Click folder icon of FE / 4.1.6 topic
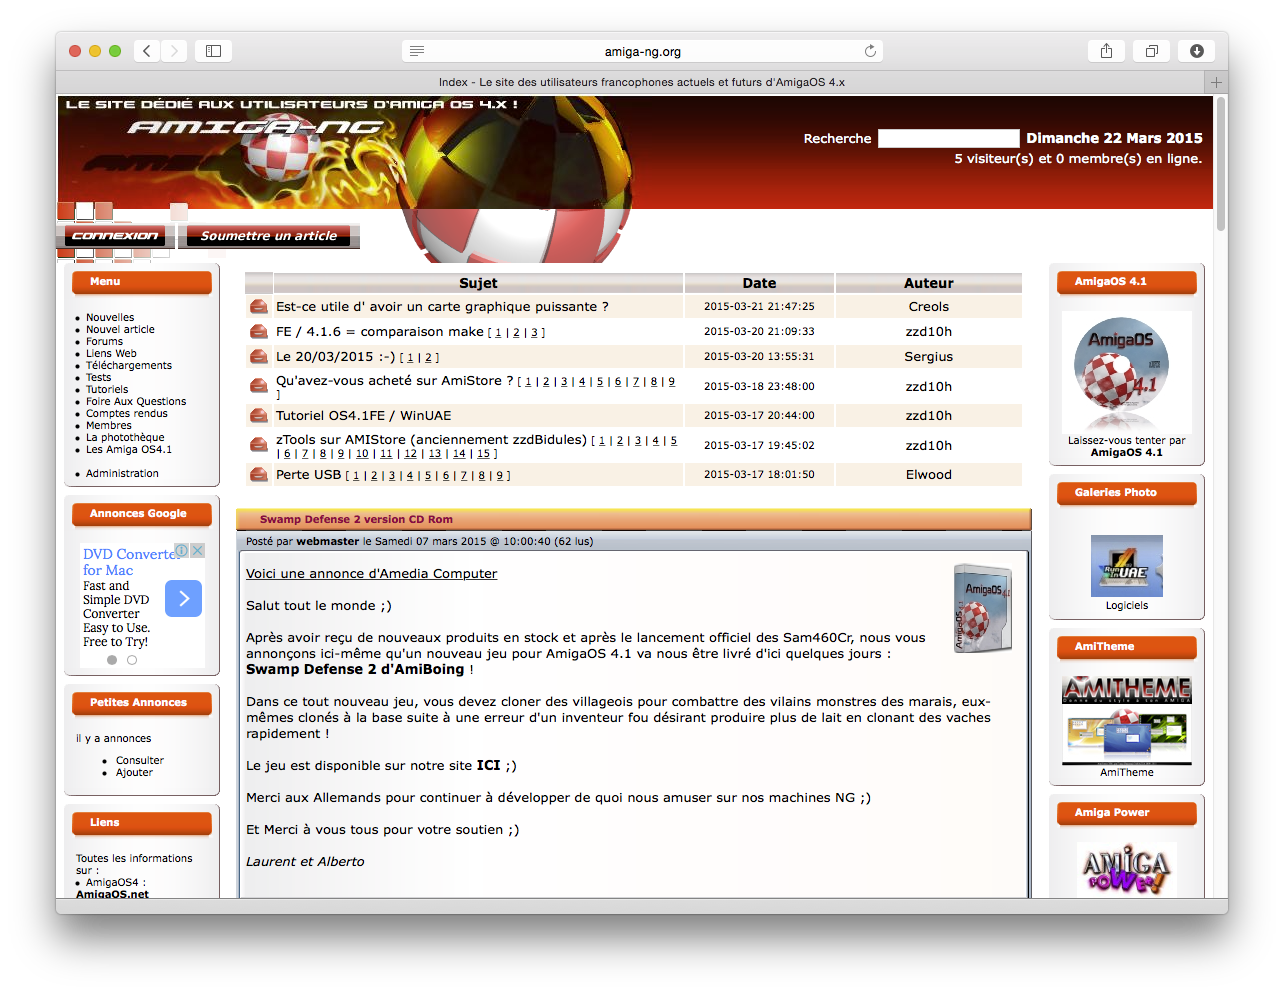 coord(259,332)
